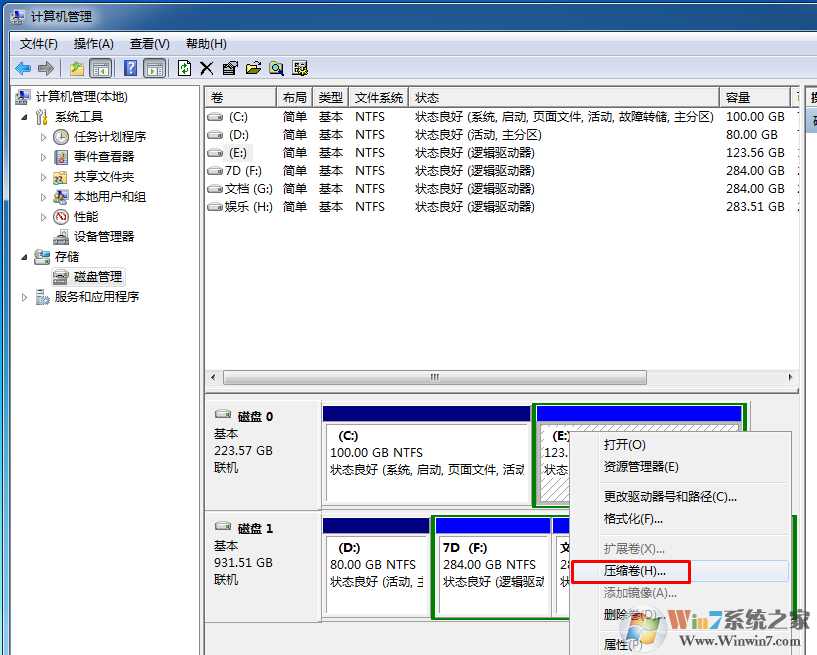Click the up one level folder icon

[77, 68]
